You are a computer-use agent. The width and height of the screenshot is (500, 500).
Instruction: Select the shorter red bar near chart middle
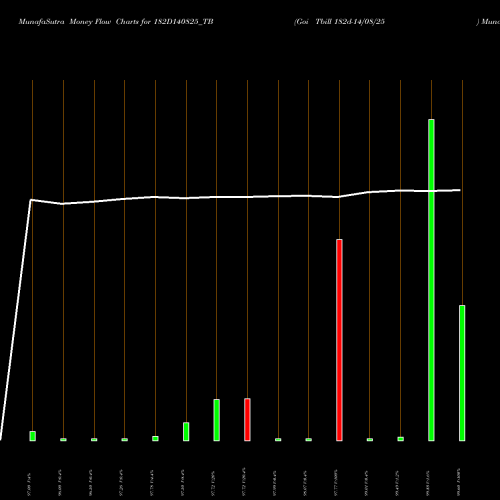247,420
